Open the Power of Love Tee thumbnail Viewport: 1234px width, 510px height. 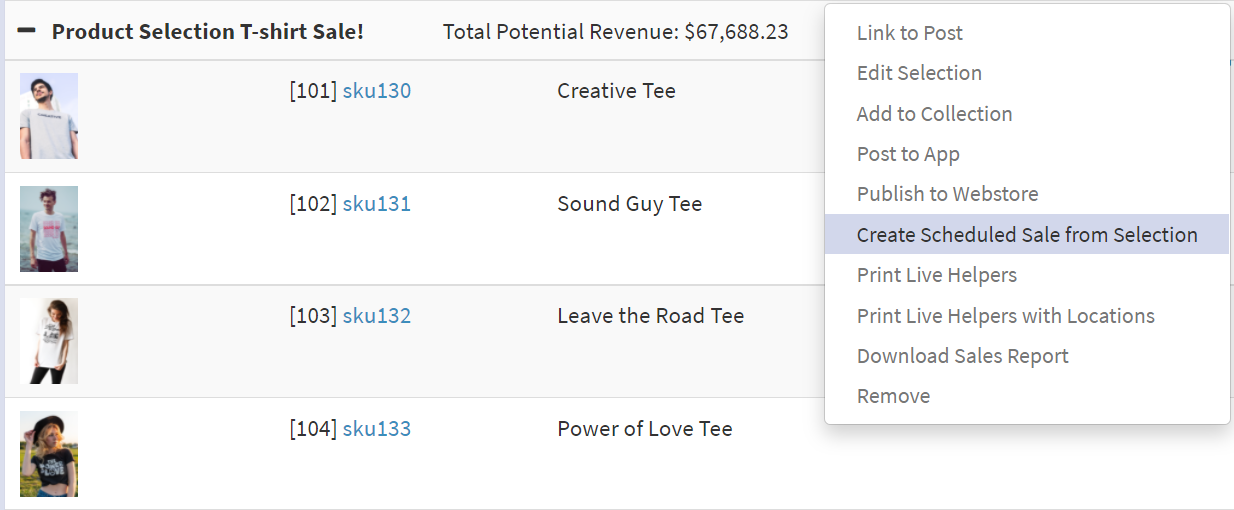tap(49, 454)
